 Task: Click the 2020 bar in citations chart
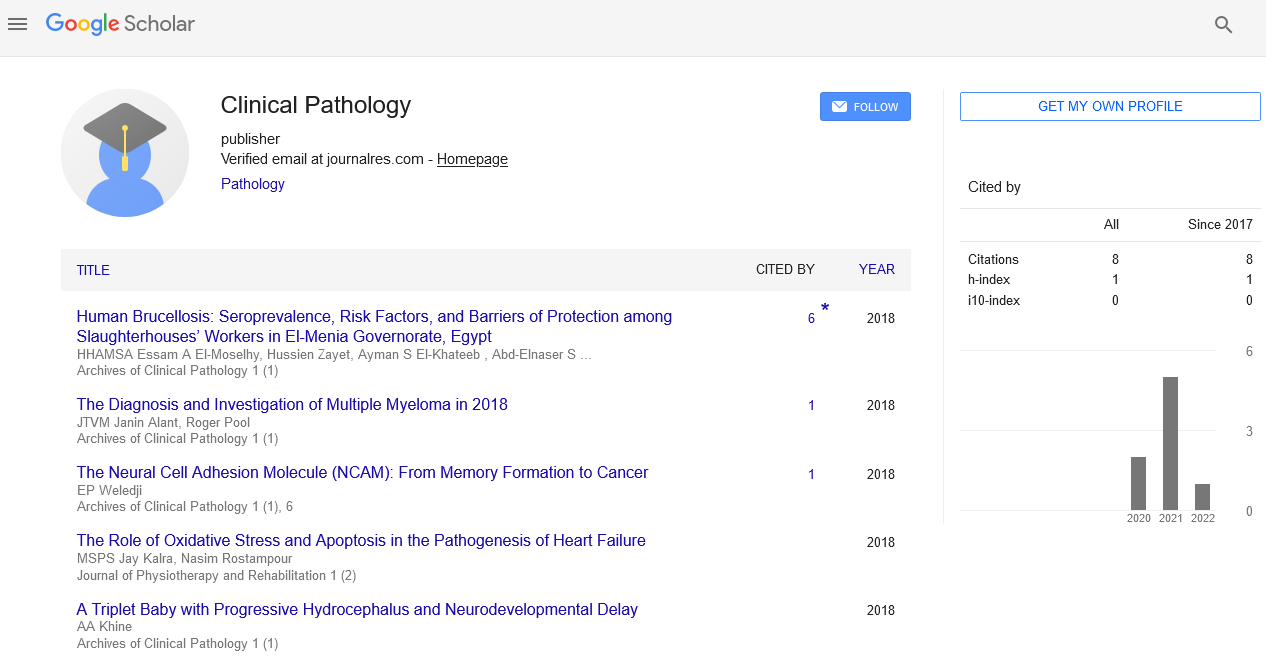tap(1138, 484)
